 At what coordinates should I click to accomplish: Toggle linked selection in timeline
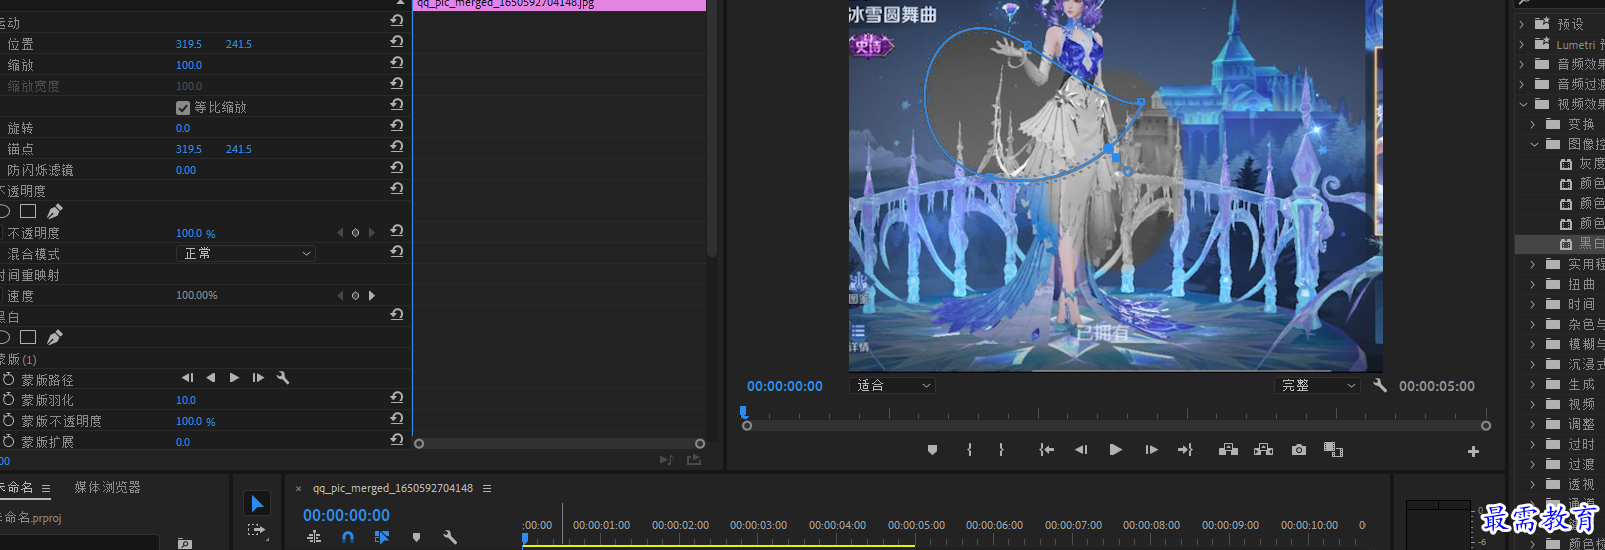click(382, 537)
